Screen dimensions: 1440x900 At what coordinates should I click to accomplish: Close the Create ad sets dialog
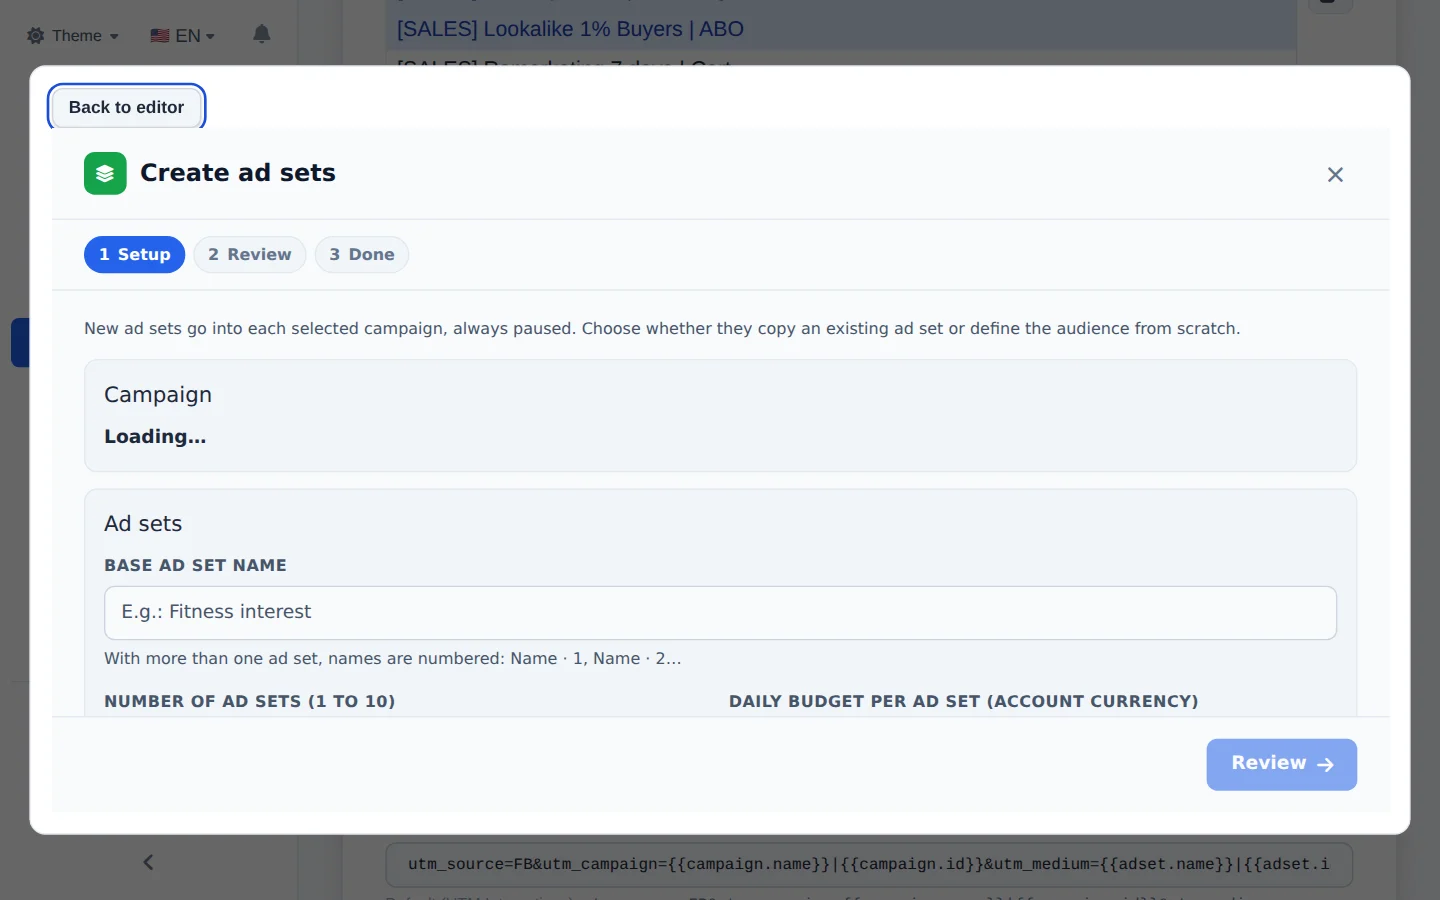coord(1335,175)
